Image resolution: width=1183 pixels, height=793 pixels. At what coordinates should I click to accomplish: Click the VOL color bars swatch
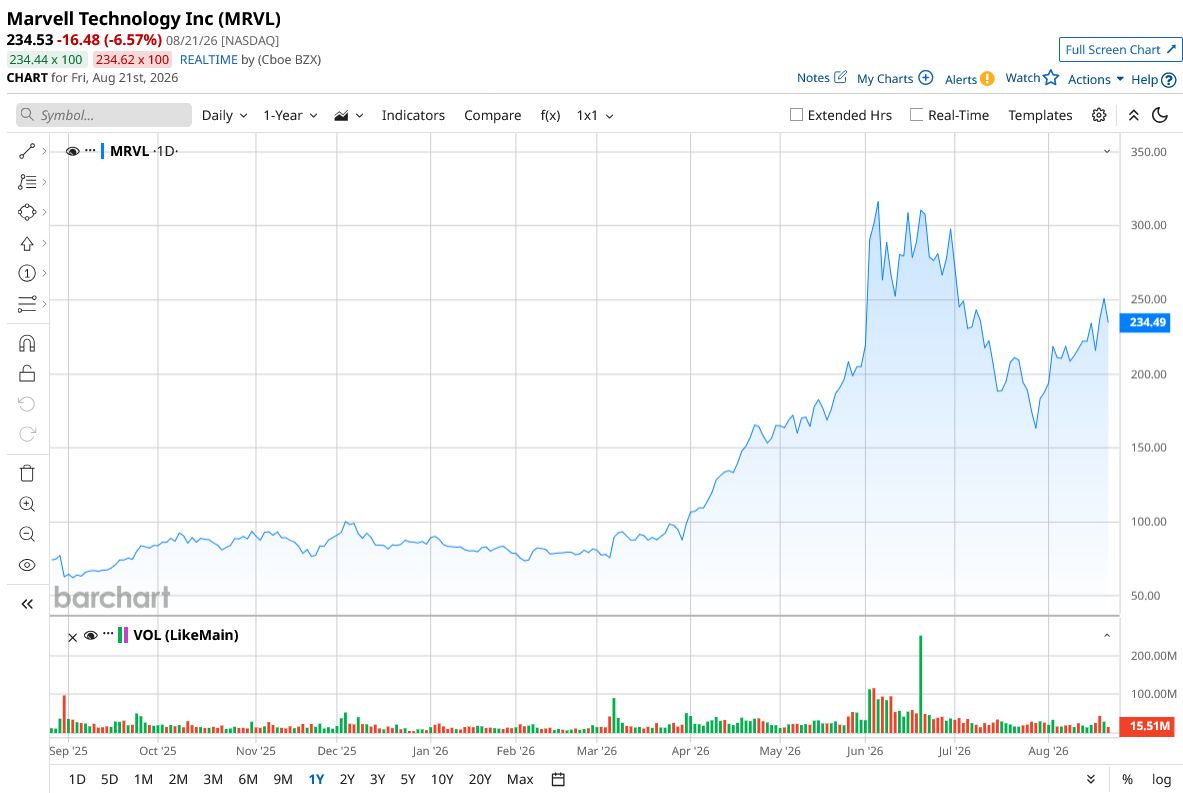coord(123,635)
